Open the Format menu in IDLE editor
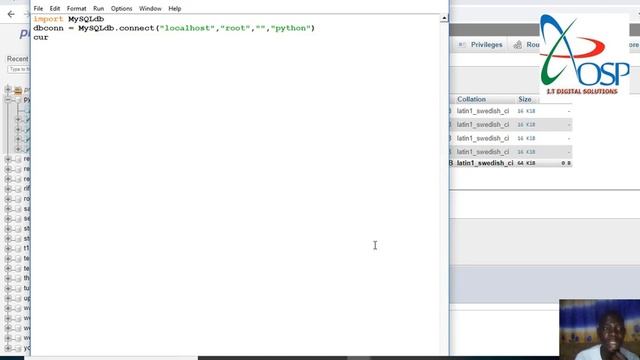The height and width of the screenshot is (360, 640). [76, 8]
